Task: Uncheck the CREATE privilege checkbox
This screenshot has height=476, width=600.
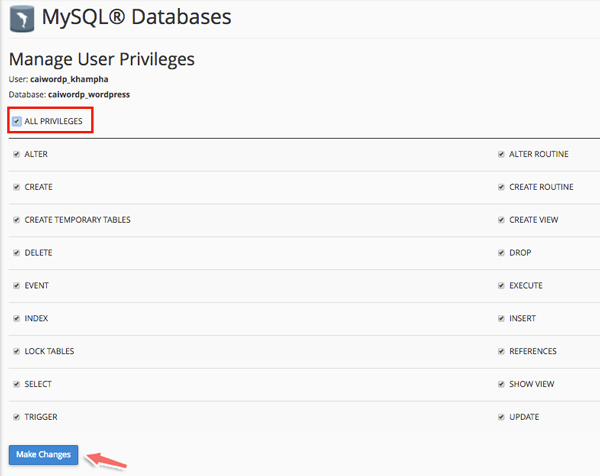Action: (16, 187)
